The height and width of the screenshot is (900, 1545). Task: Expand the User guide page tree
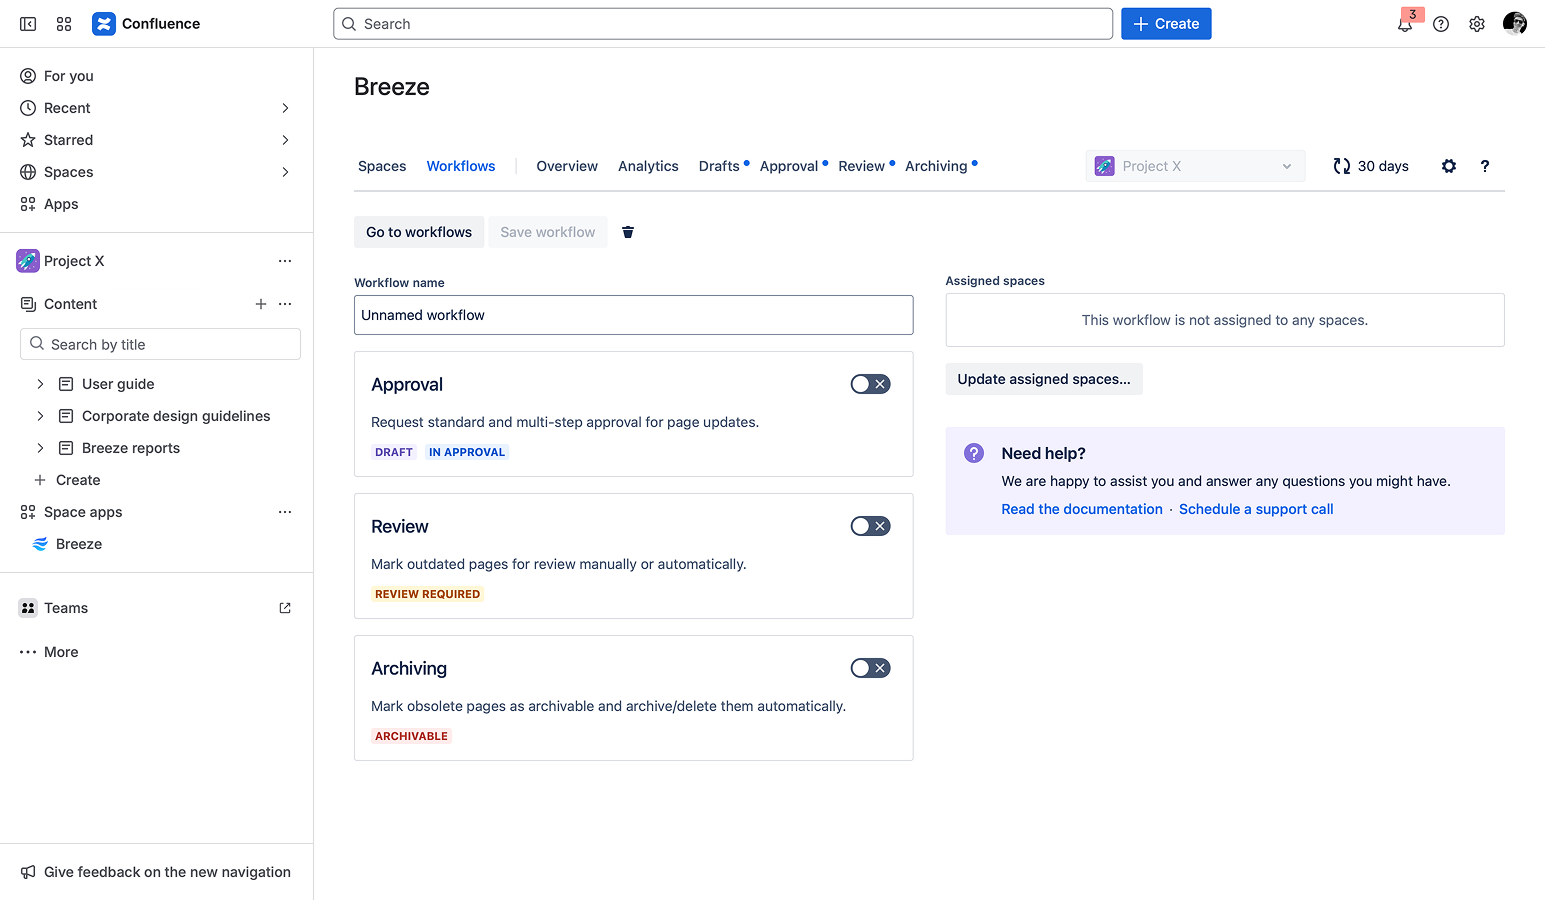pyautogui.click(x=39, y=383)
